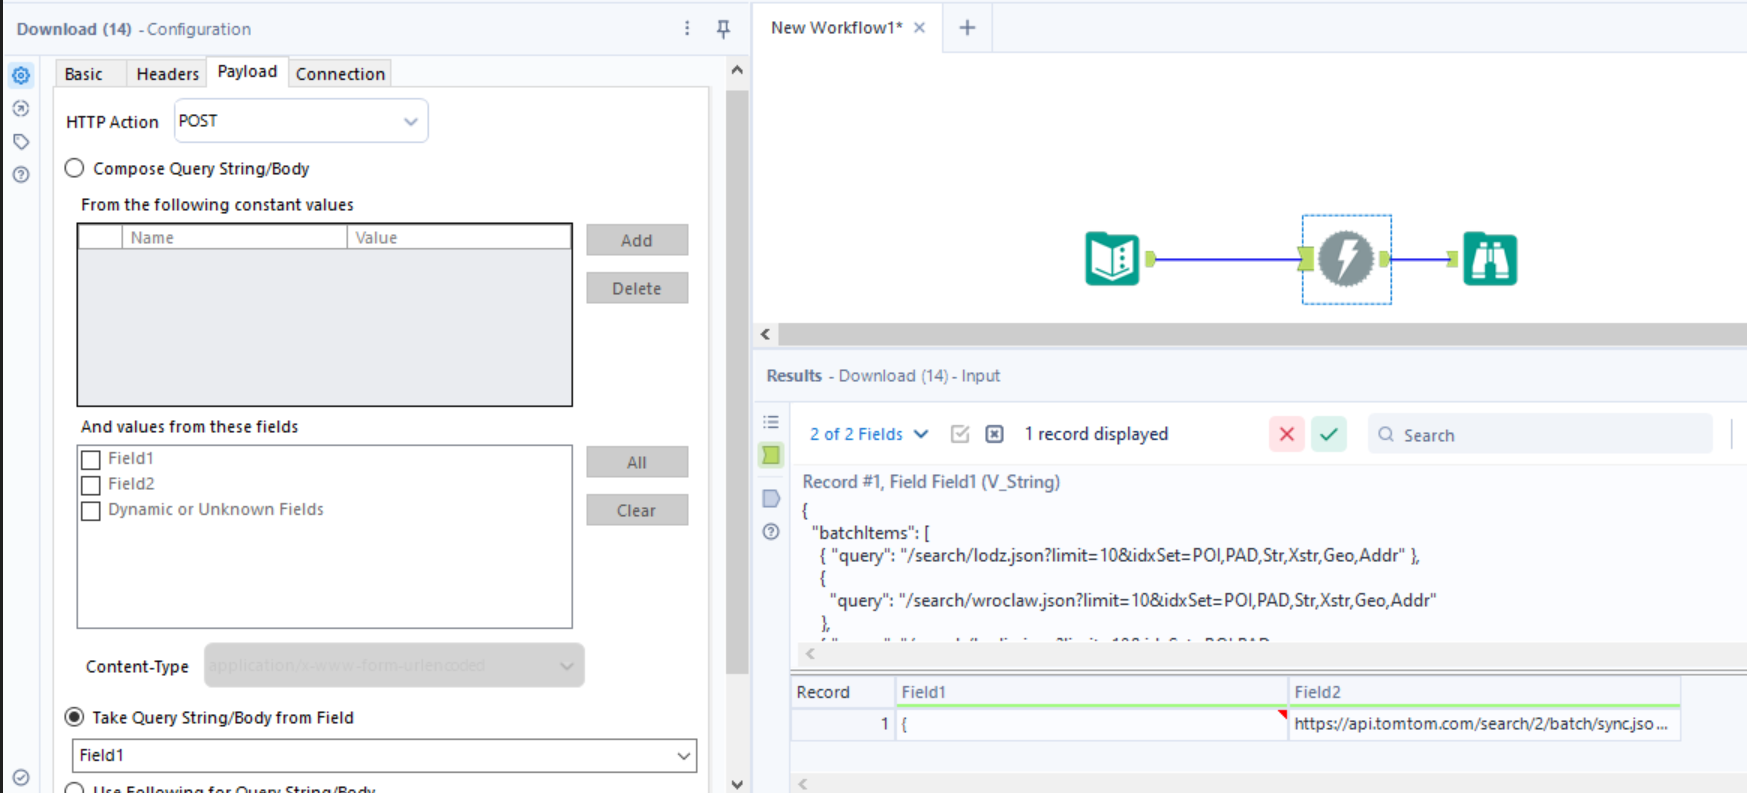Open the Content-Type dropdown
The width and height of the screenshot is (1747, 793).
point(394,665)
